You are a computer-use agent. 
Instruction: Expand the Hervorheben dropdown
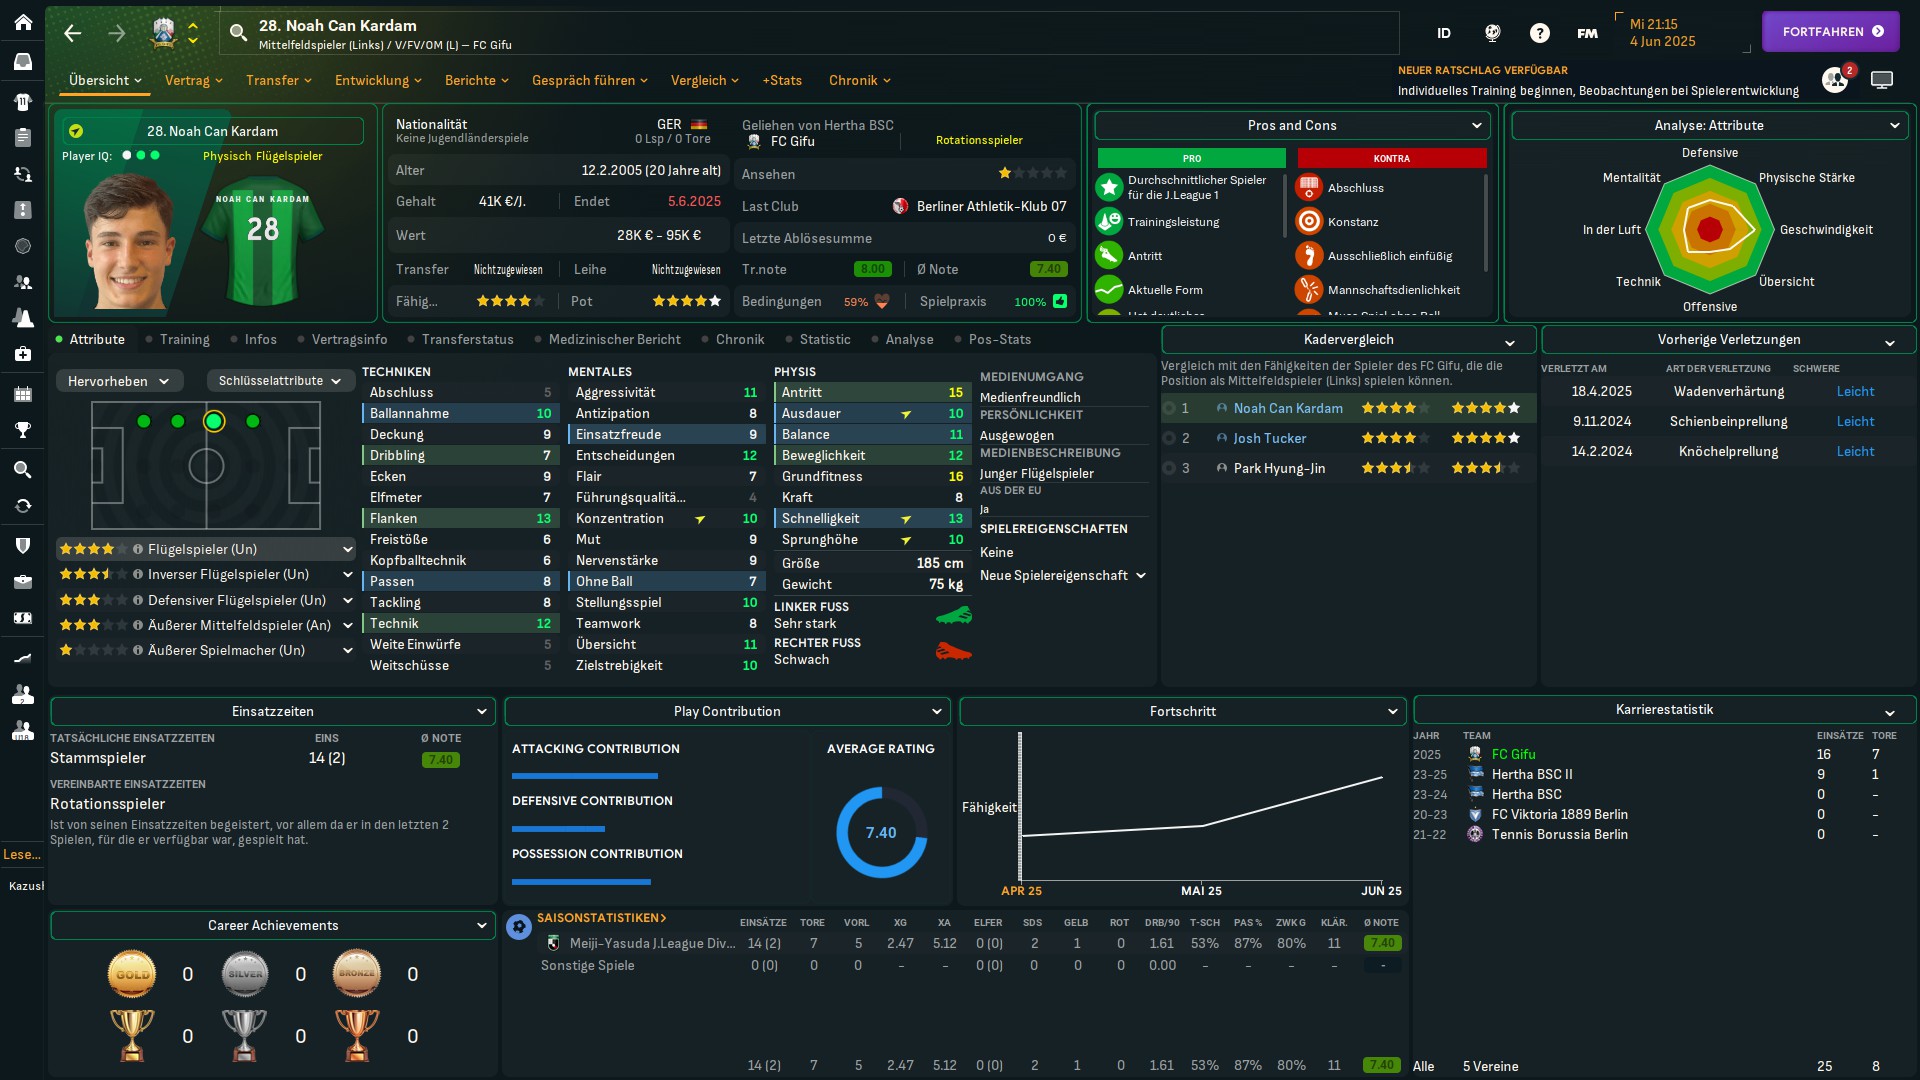pyautogui.click(x=118, y=381)
